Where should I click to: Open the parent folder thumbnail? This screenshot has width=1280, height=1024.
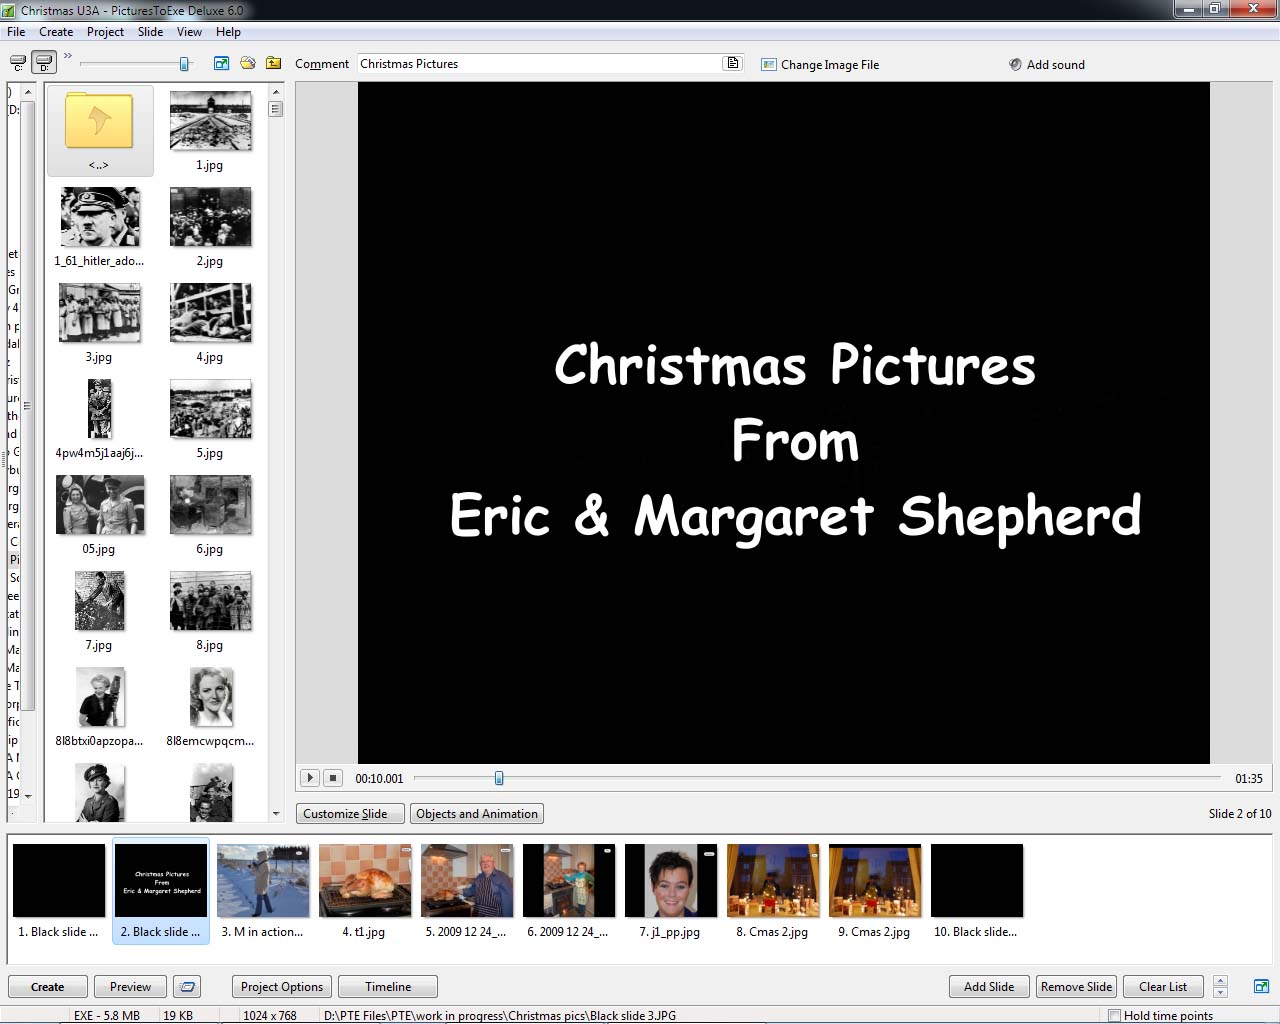tap(99, 130)
